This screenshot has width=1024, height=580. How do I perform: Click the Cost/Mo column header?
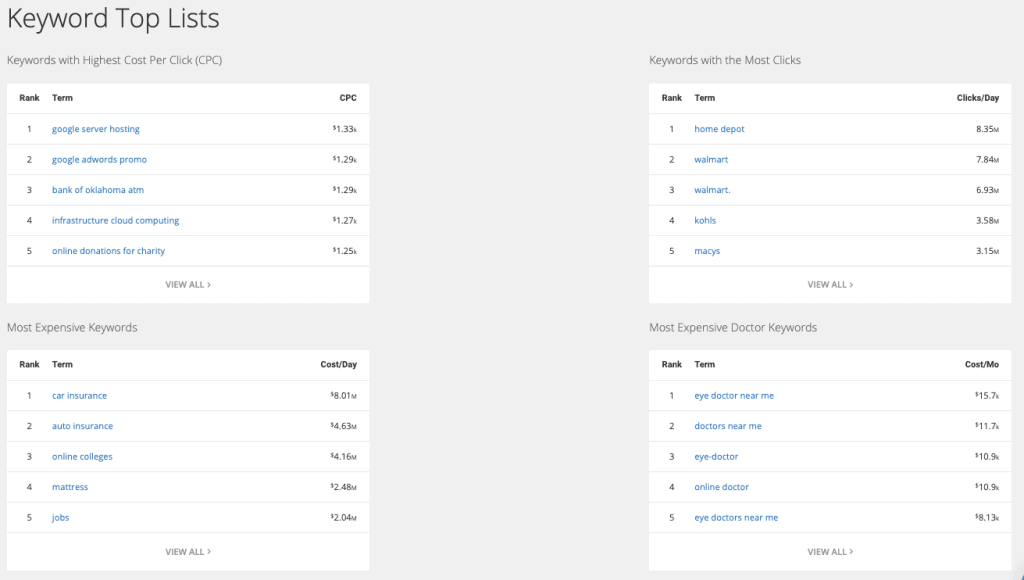tap(982, 364)
